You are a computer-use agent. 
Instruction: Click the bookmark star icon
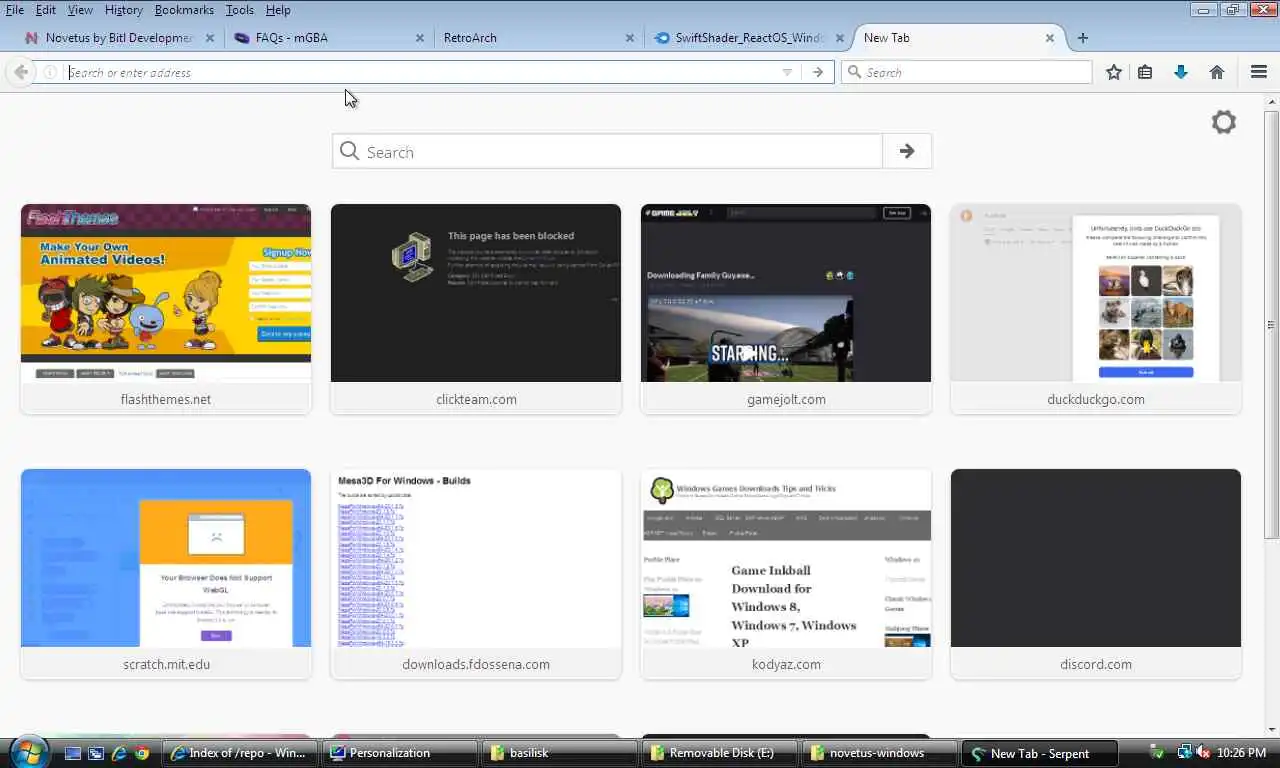tap(1114, 72)
